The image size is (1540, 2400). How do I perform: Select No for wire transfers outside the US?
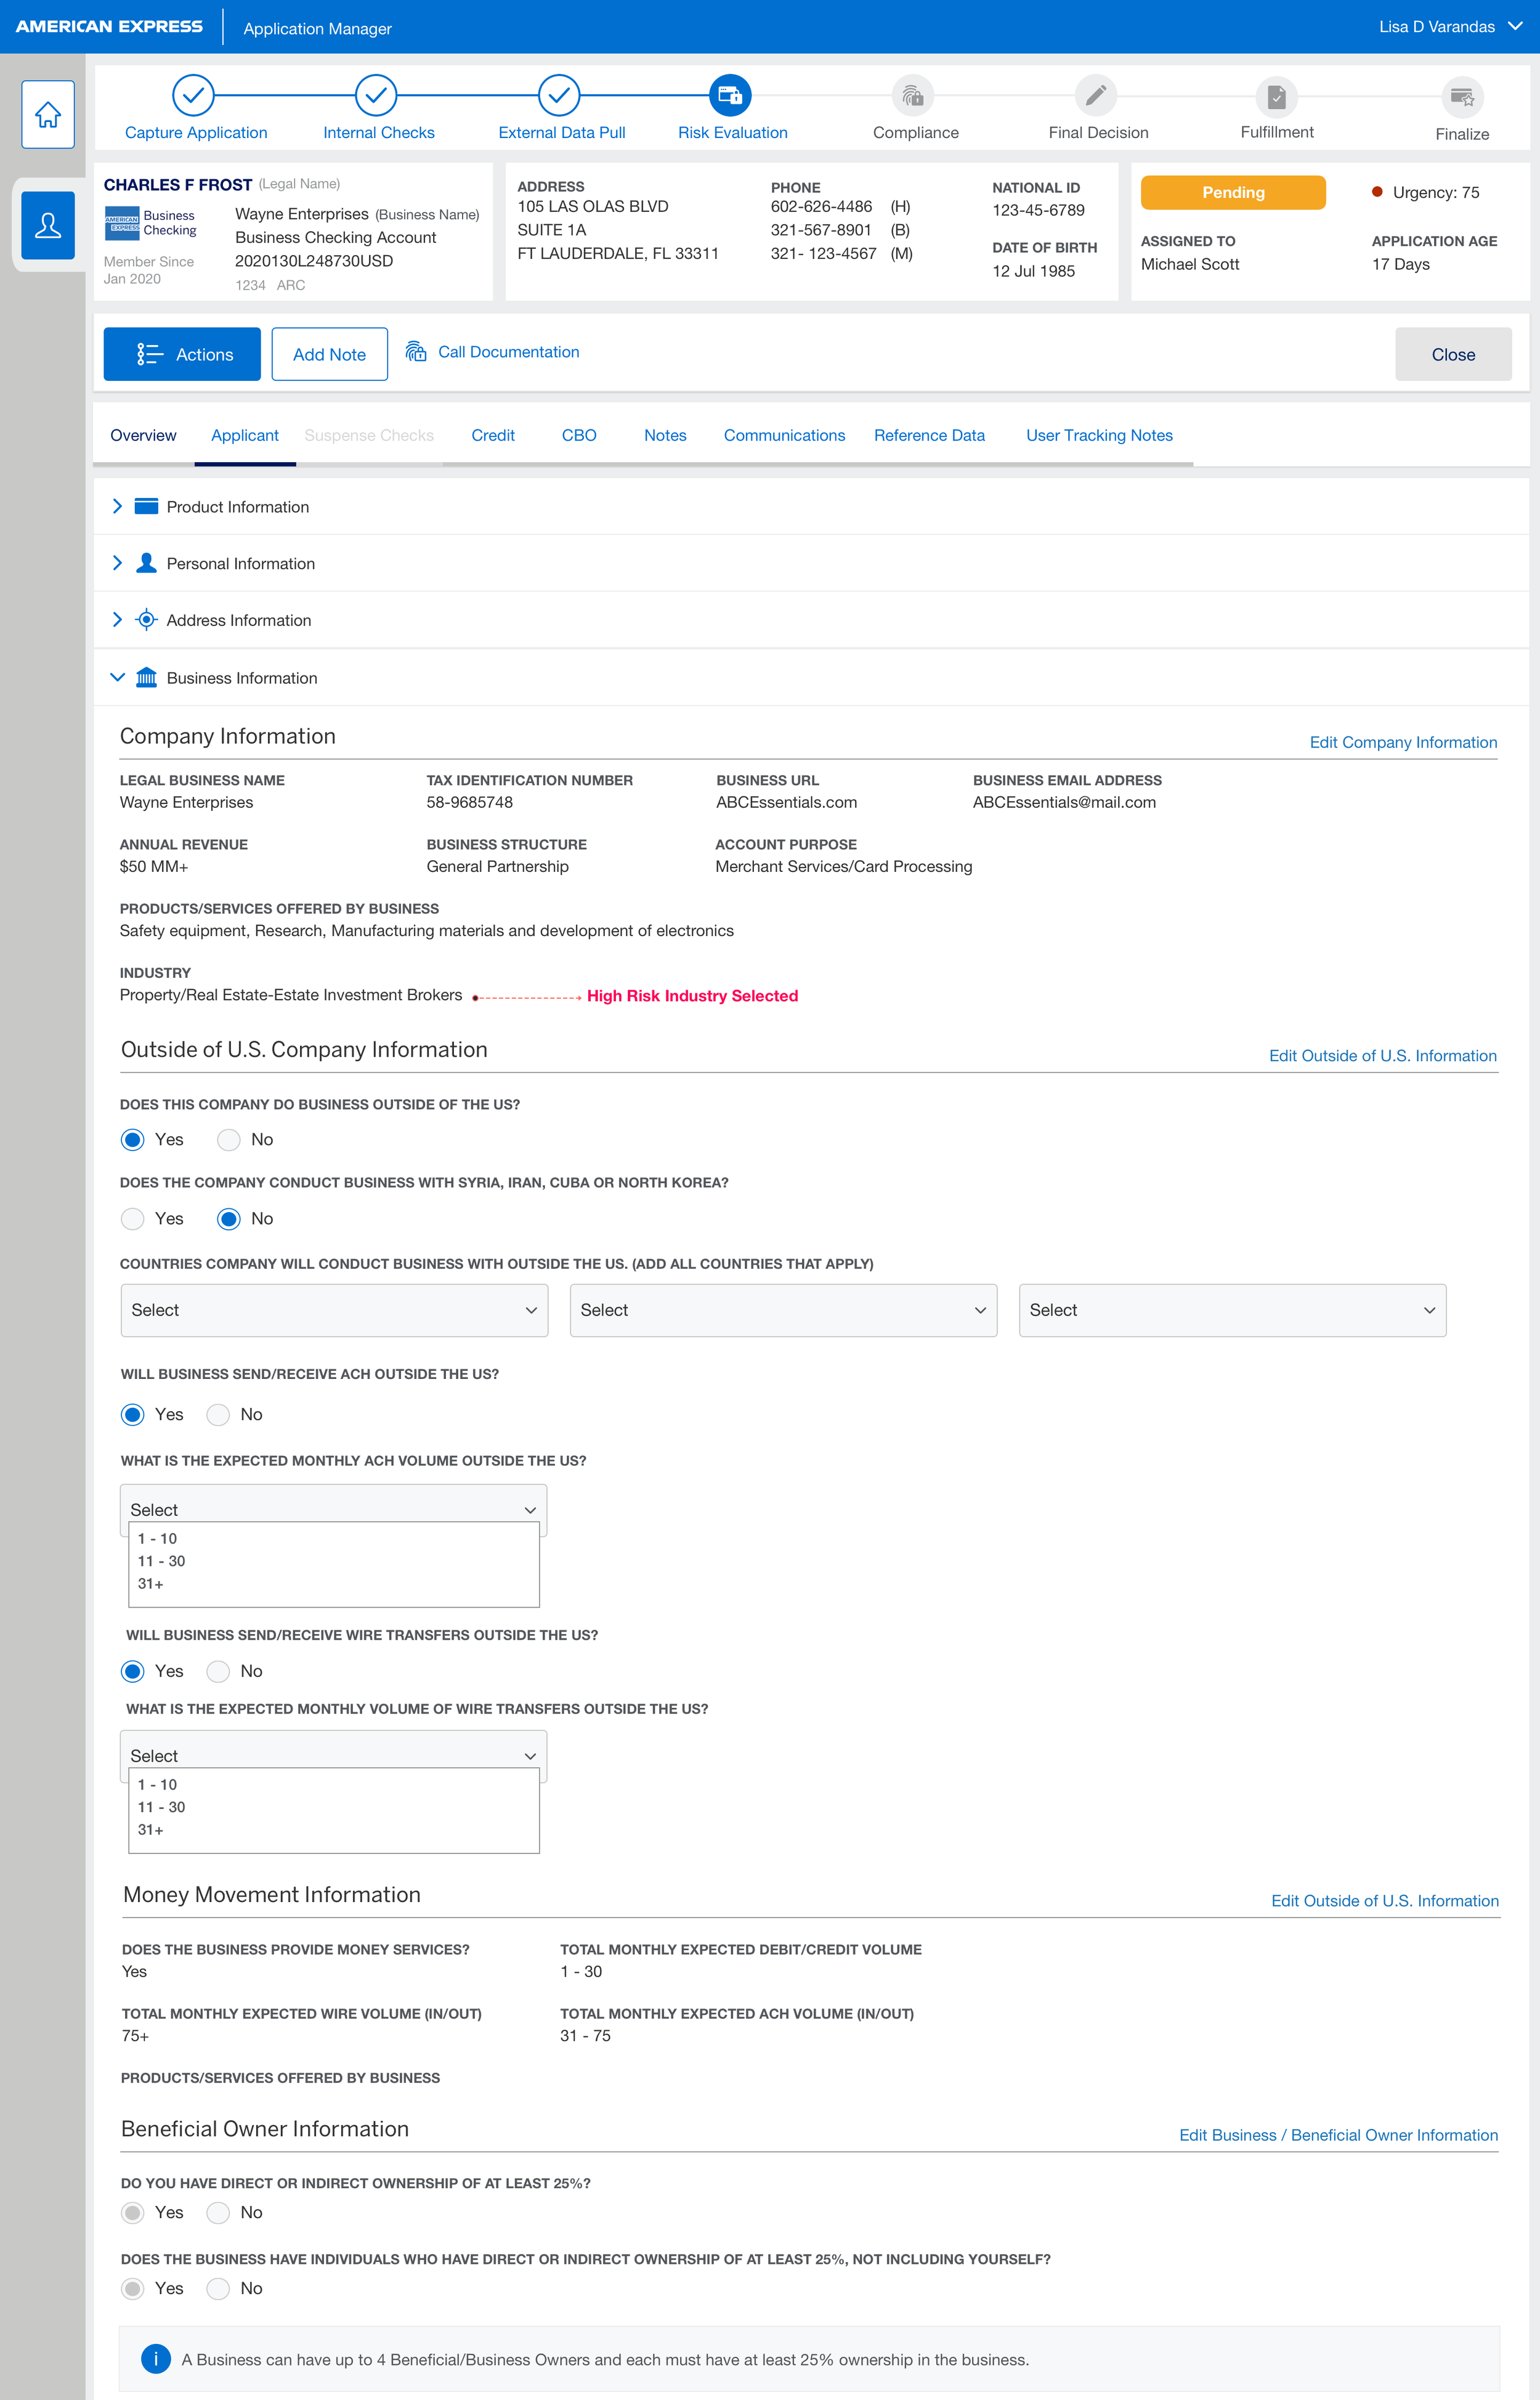click(218, 1670)
